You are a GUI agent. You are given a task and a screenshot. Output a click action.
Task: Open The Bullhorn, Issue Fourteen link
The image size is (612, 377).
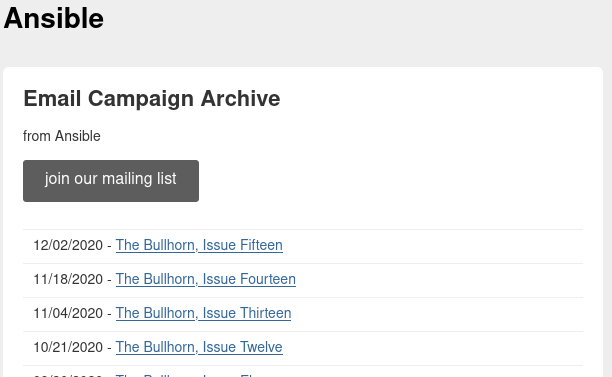click(206, 279)
